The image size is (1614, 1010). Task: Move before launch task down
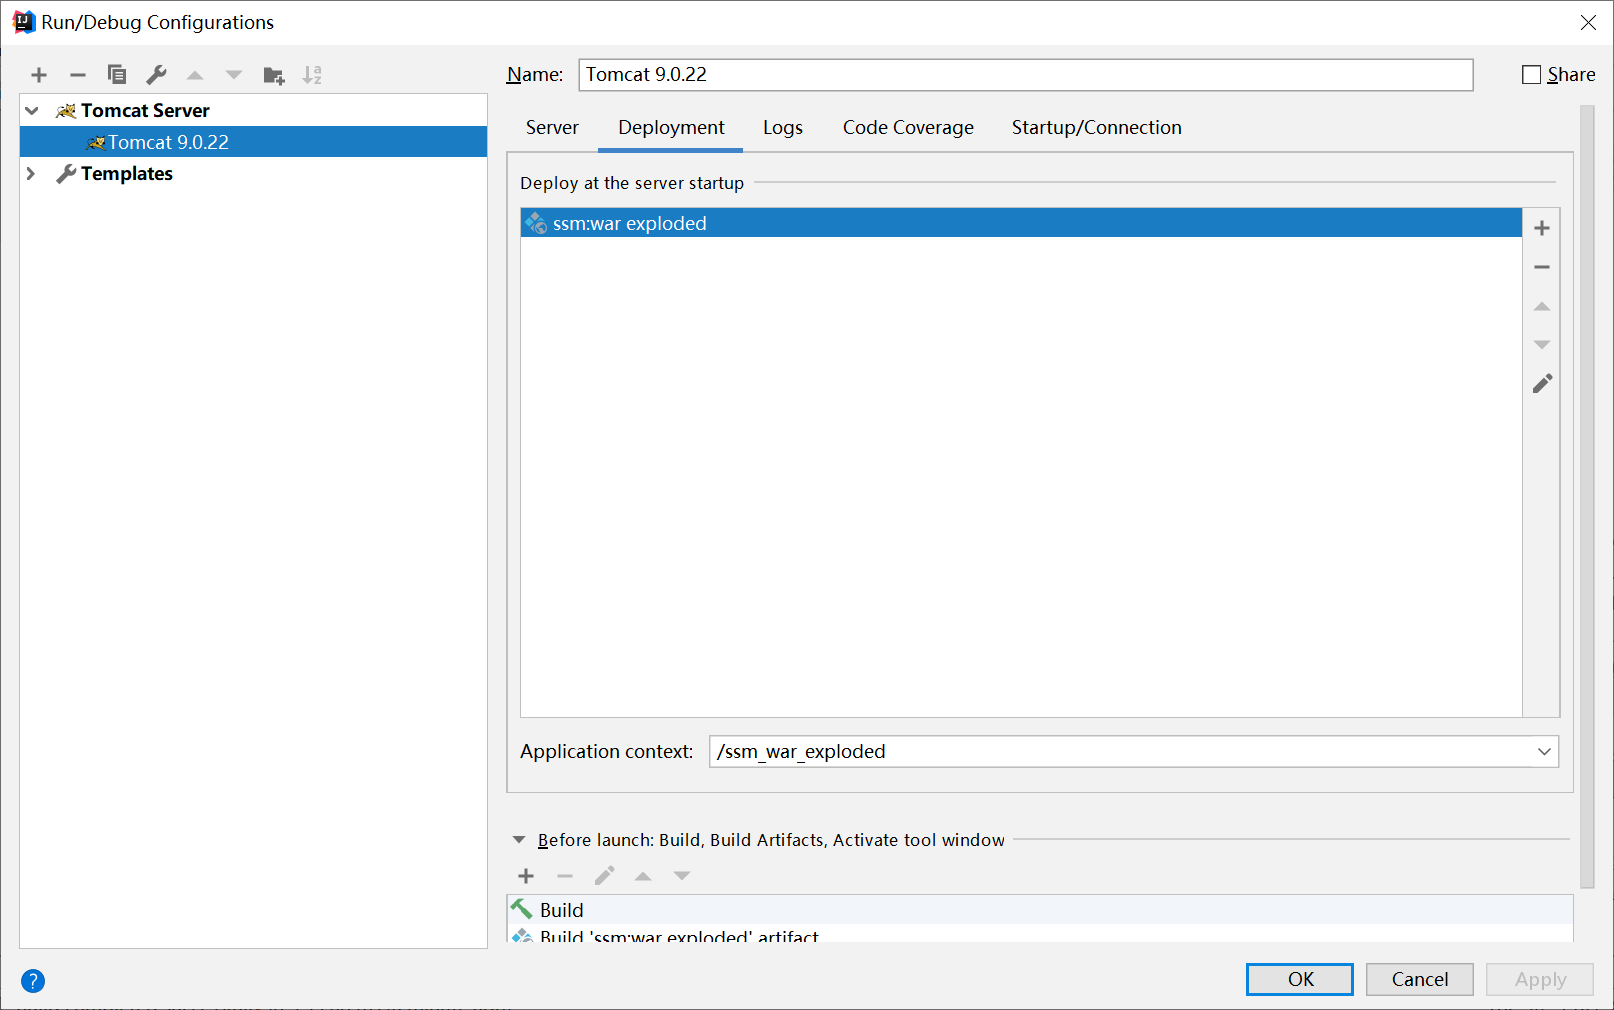point(682,876)
